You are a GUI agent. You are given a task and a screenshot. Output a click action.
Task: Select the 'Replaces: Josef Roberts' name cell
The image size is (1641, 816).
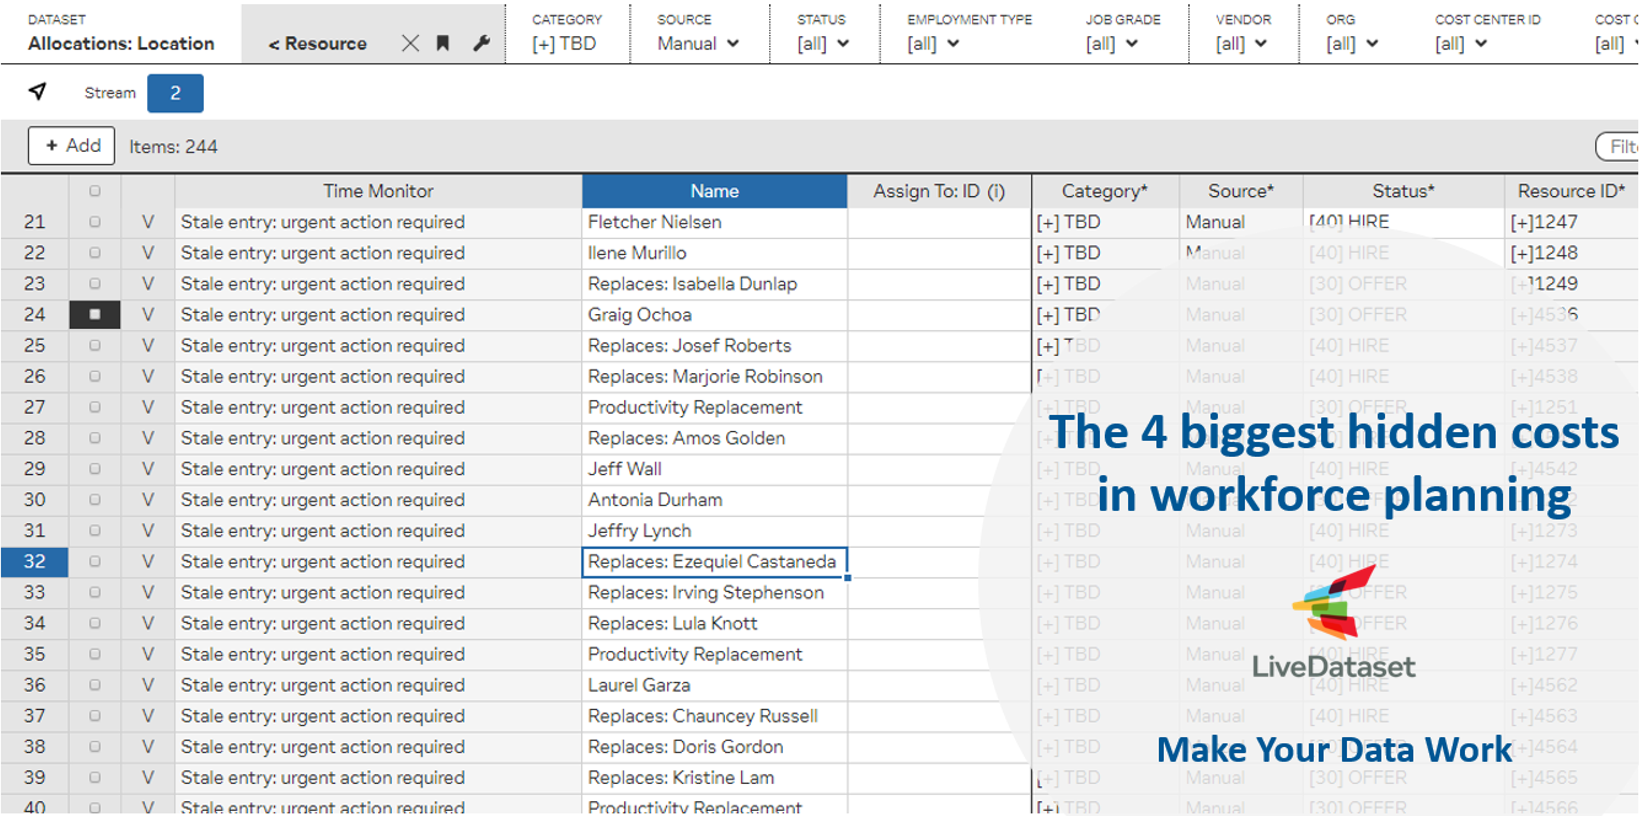click(x=715, y=346)
